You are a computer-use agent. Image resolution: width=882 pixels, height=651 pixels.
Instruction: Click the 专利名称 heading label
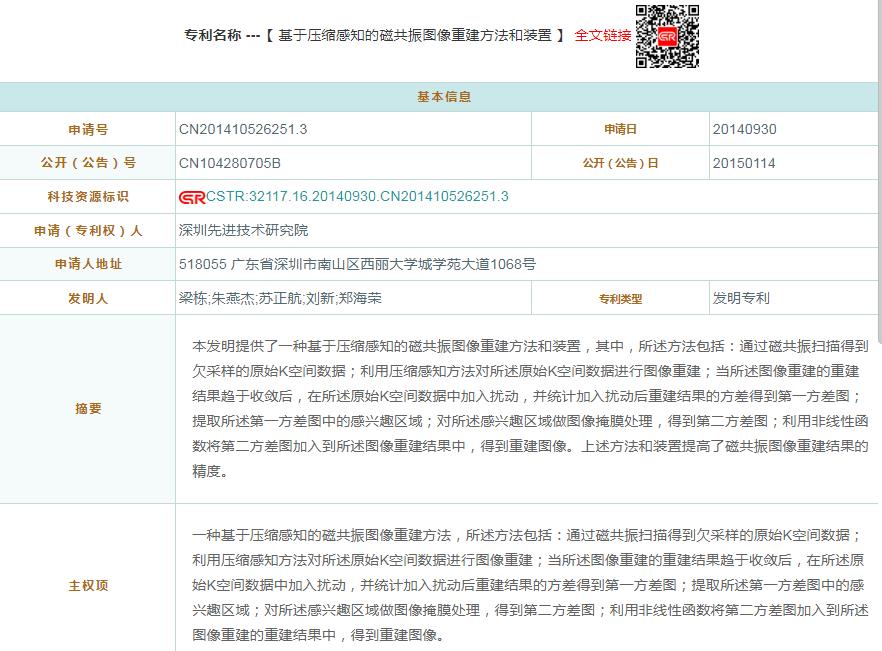pos(214,35)
